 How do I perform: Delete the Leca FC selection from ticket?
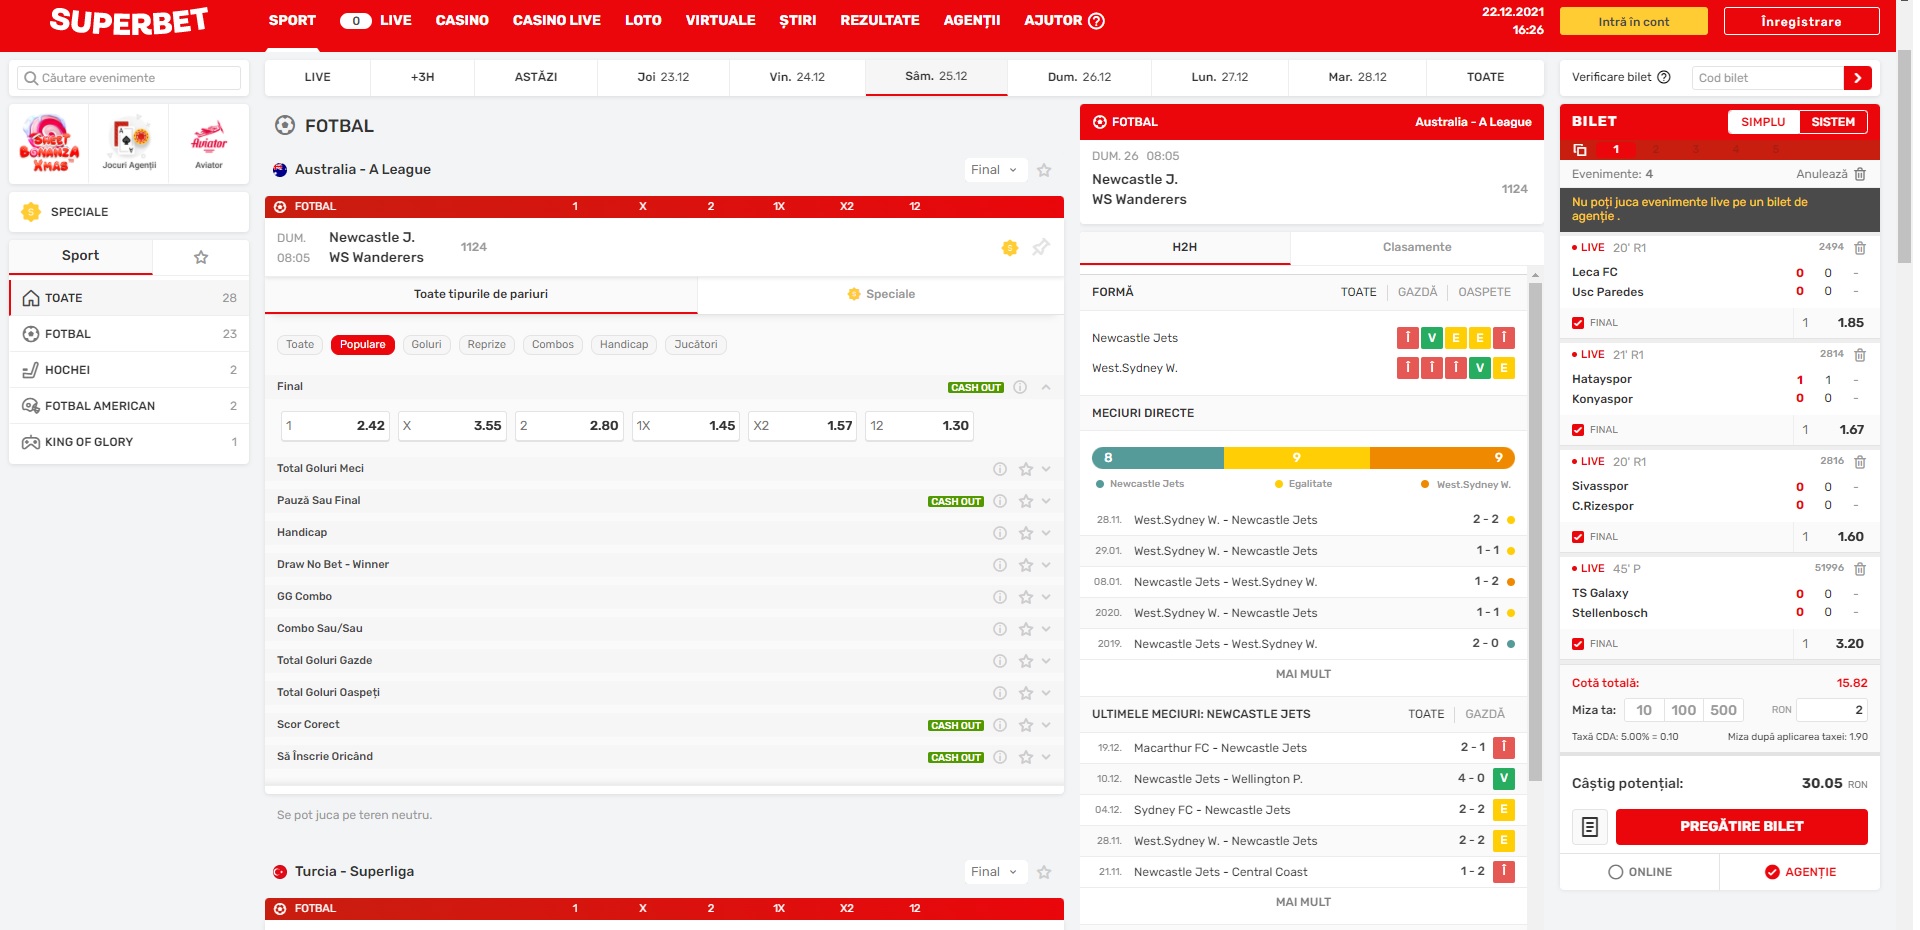pyautogui.click(x=1860, y=248)
